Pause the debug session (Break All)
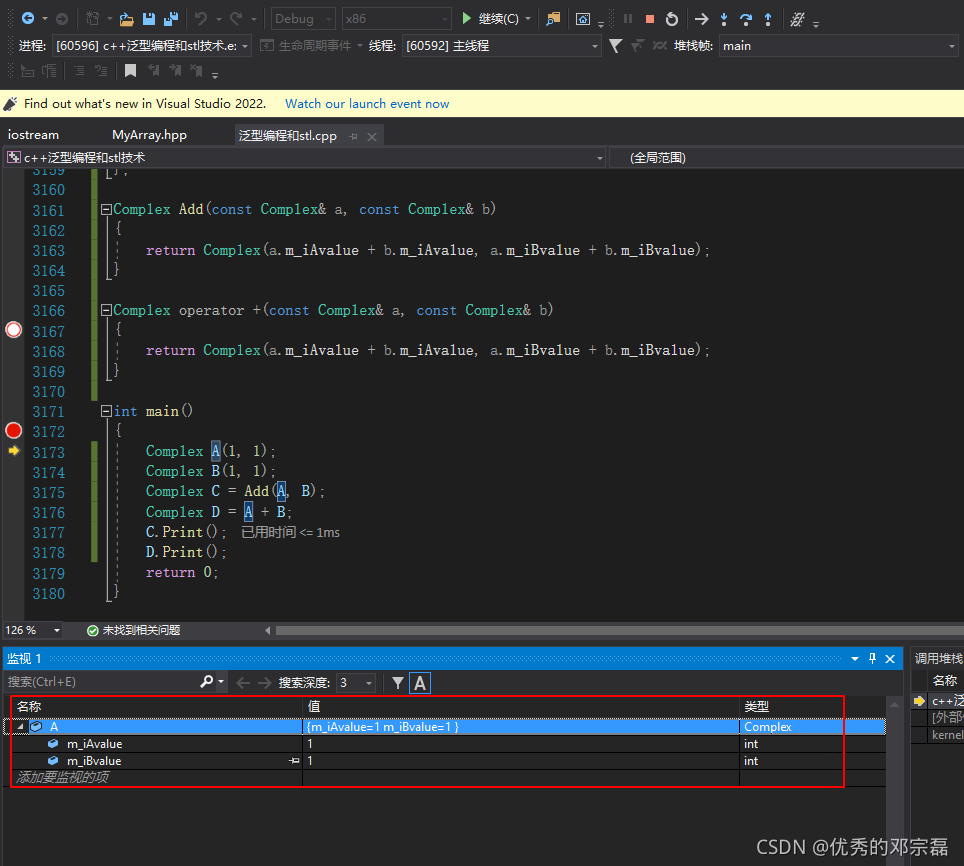964x866 pixels. coord(628,18)
